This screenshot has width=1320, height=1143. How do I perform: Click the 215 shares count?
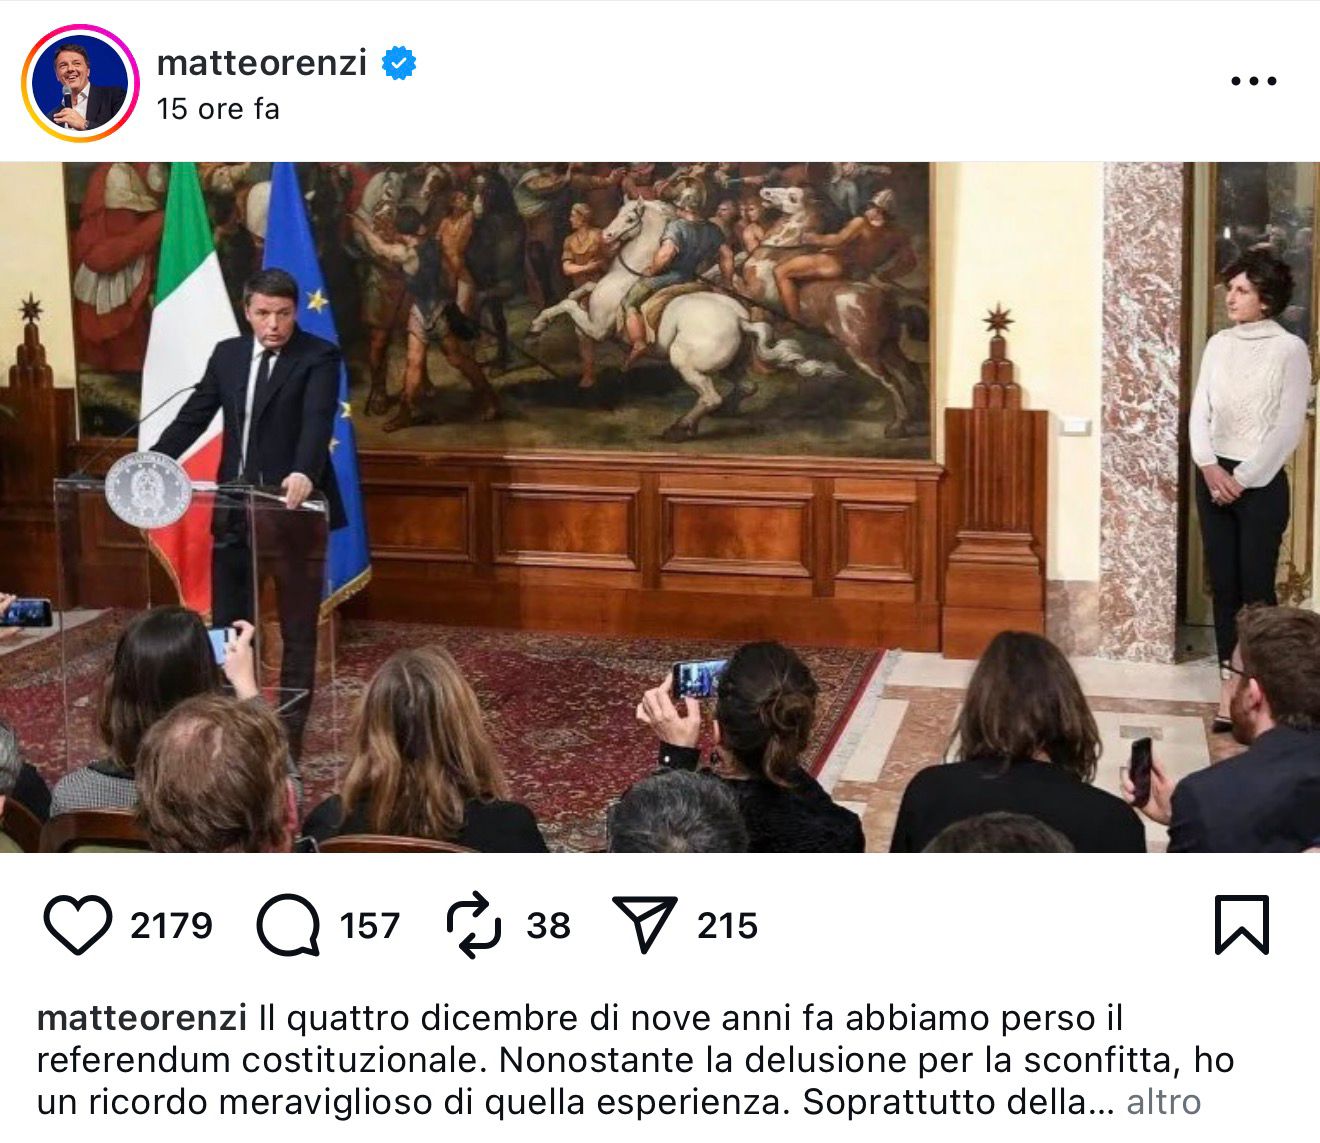tap(727, 925)
